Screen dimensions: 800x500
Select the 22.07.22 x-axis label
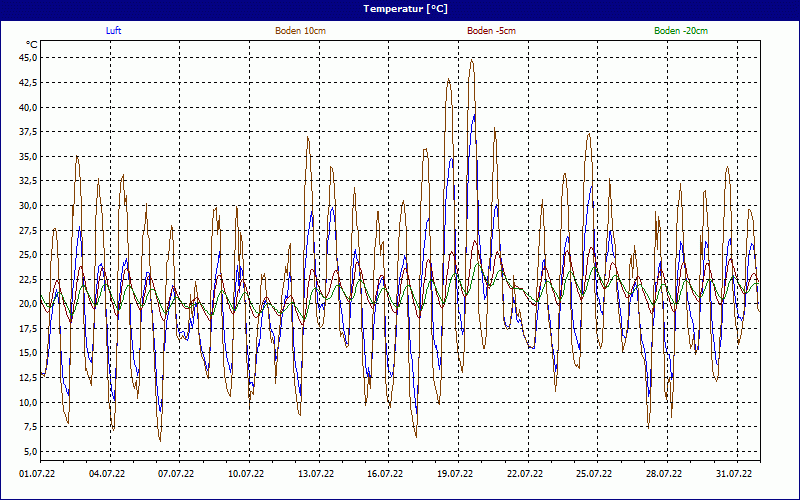click(525, 475)
